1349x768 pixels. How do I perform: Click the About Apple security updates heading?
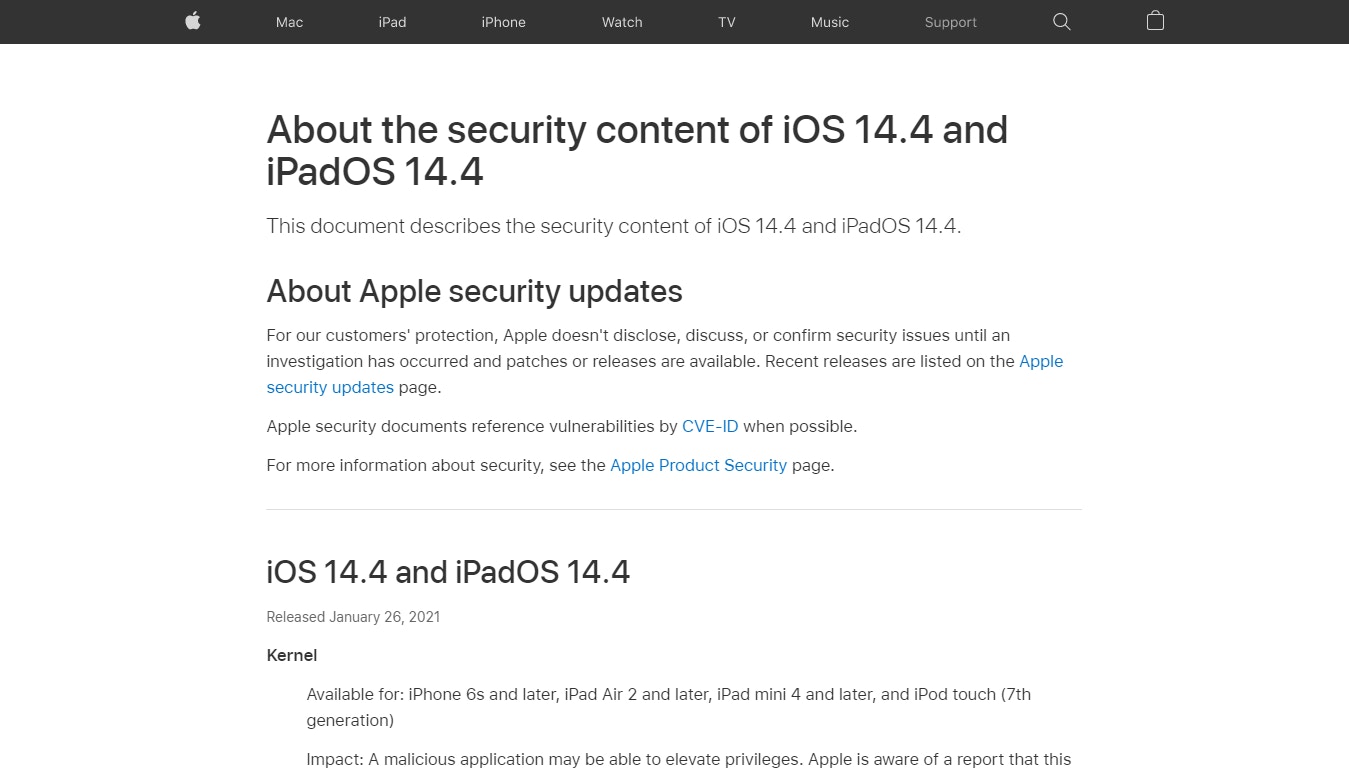tap(474, 291)
